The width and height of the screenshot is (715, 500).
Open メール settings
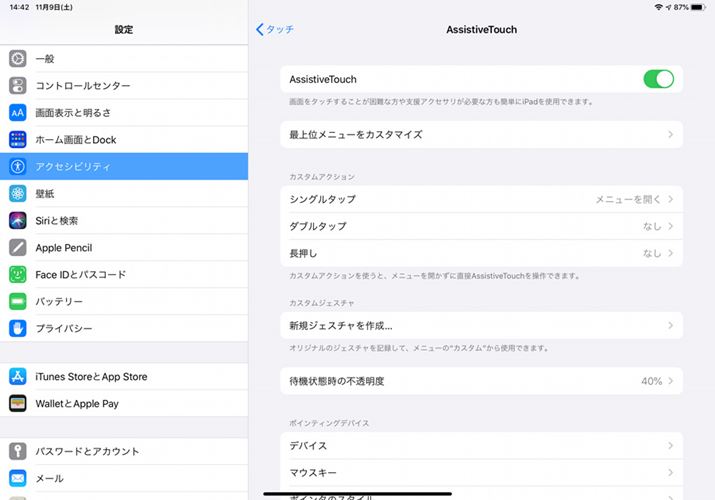tap(124, 478)
